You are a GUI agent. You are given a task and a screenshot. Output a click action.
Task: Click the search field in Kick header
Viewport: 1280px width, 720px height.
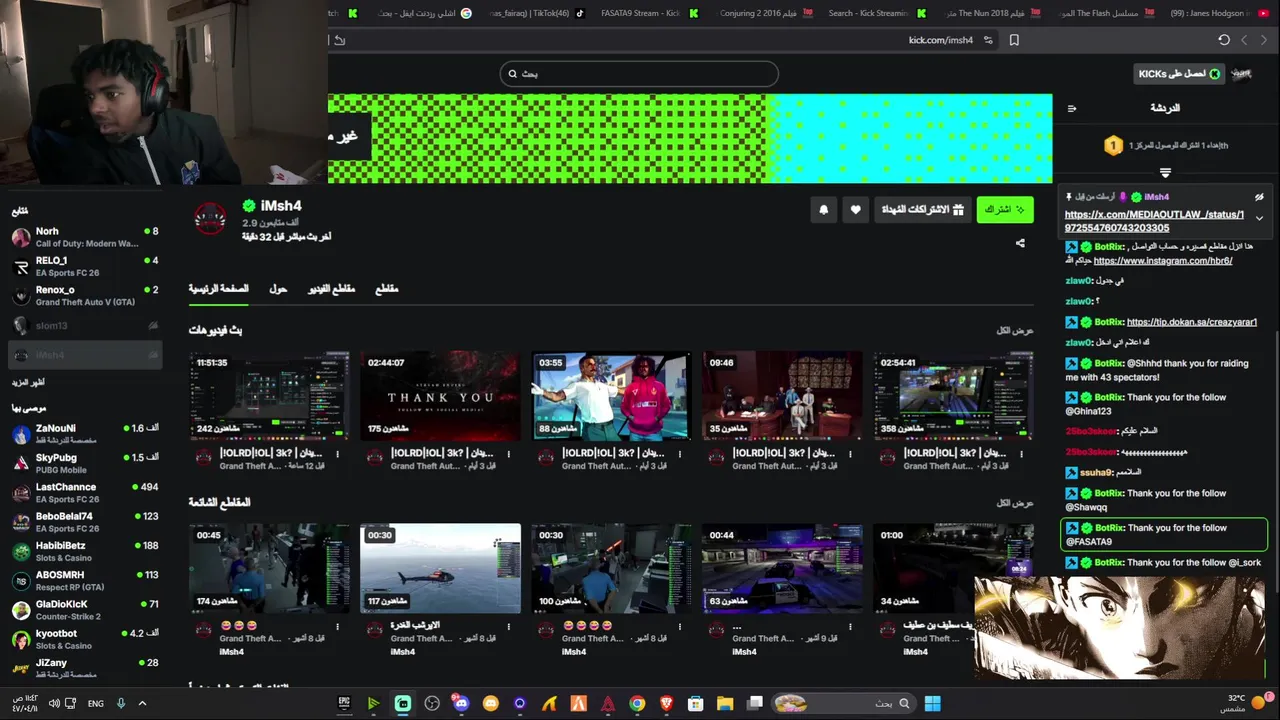pyautogui.click(x=639, y=73)
